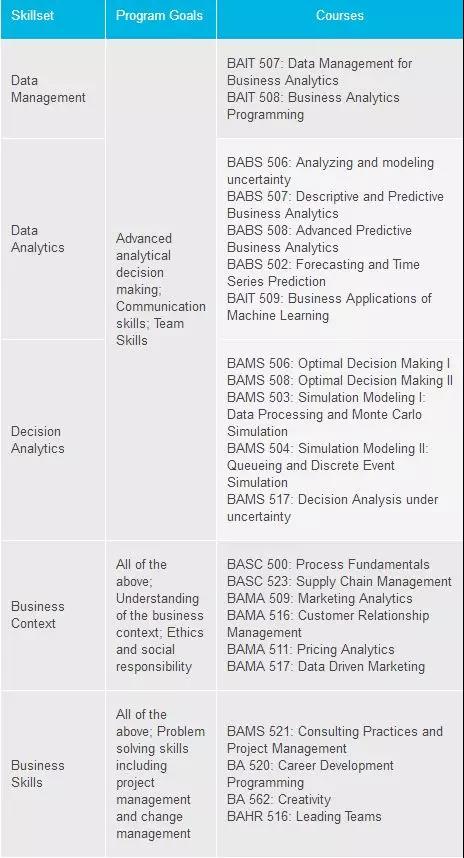Viewport: 464px width, 858px height.
Task: Click BABS 506 Analyzing and modeling uncertainty
Action: [330, 171]
